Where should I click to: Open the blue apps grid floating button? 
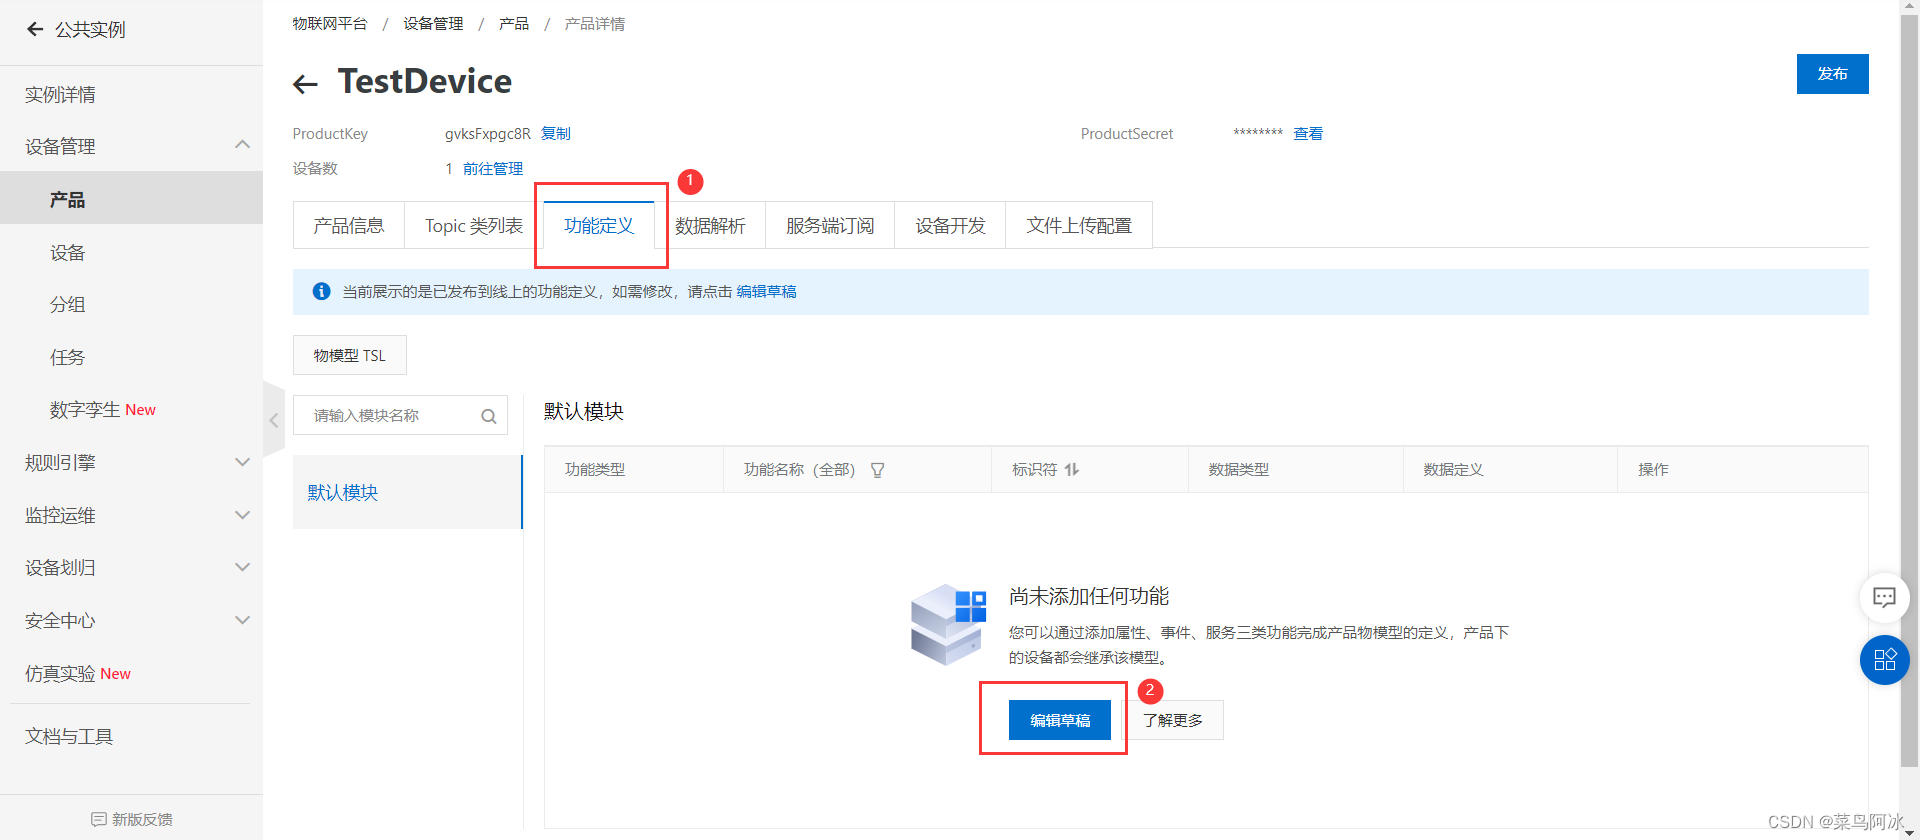[x=1884, y=660]
